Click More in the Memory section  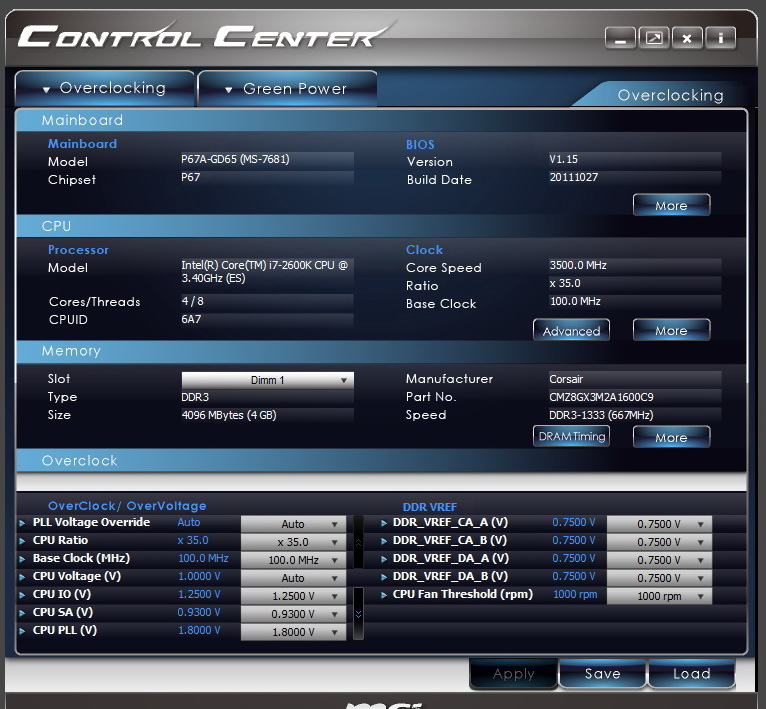(x=671, y=437)
